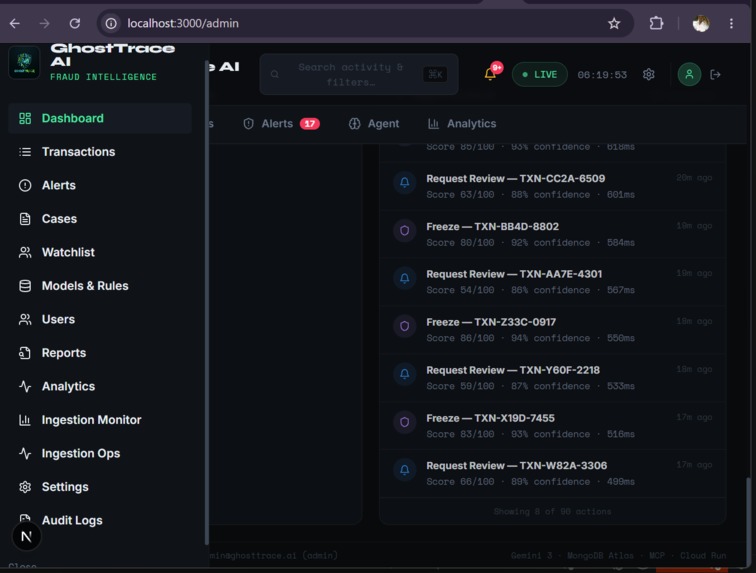Click the Cases document icon
Viewport: 756px width, 573px height.
coord(25,219)
